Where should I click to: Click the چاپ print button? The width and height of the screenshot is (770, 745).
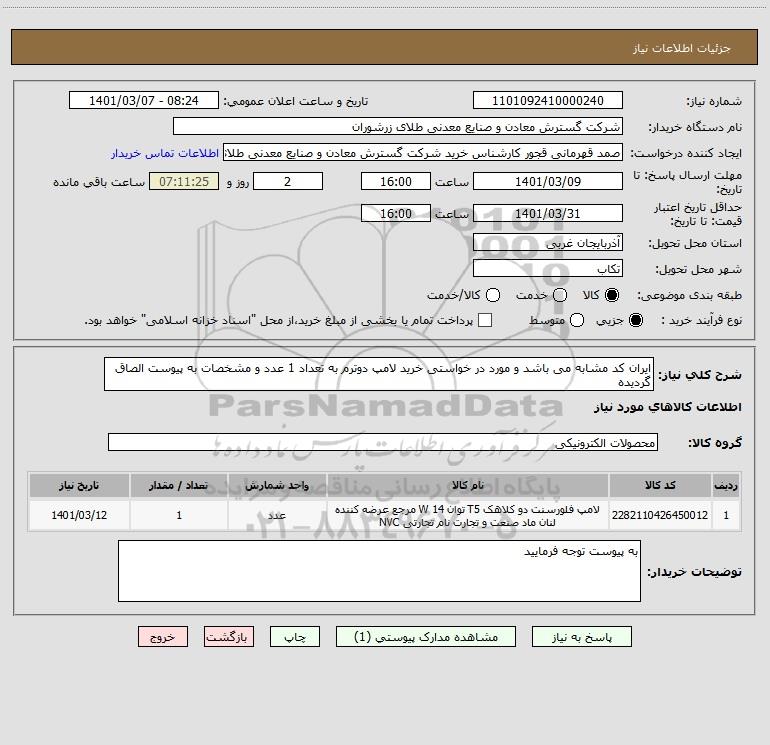coord(295,637)
